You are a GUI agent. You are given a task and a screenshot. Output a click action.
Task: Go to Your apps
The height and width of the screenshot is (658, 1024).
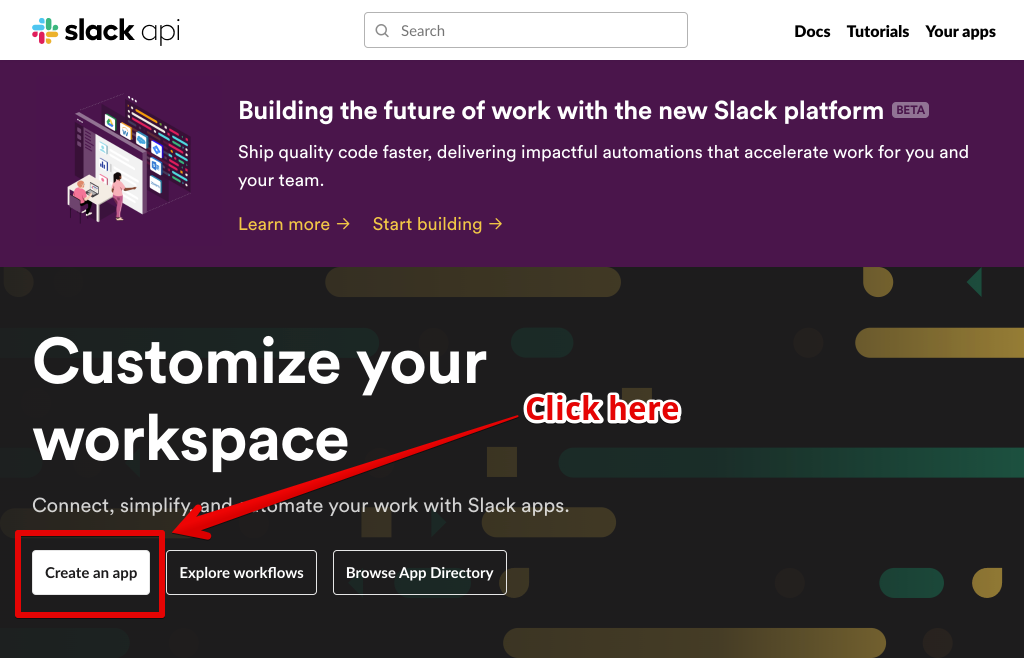[x=960, y=31]
